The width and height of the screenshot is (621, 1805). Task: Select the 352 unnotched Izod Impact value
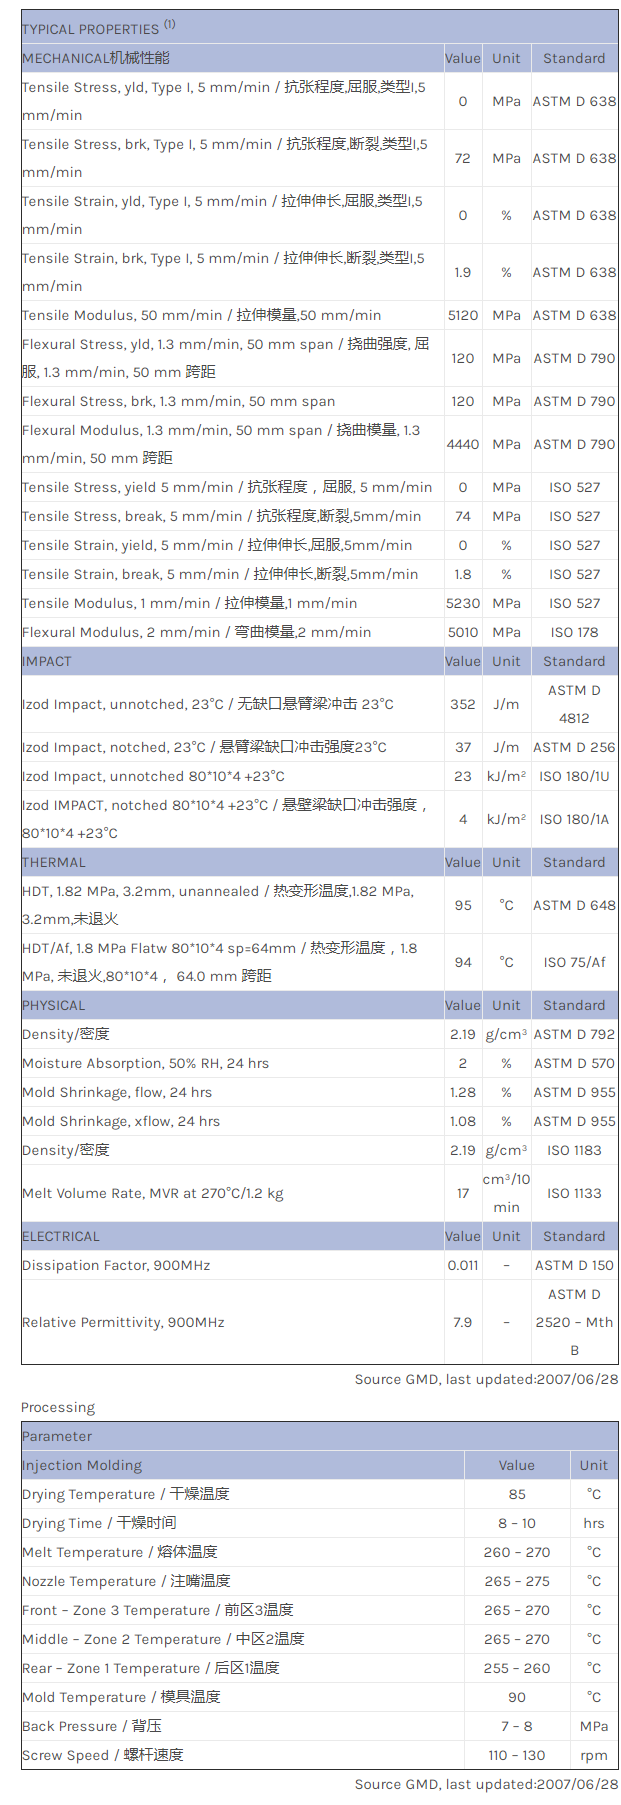pyautogui.click(x=462, y=704)
